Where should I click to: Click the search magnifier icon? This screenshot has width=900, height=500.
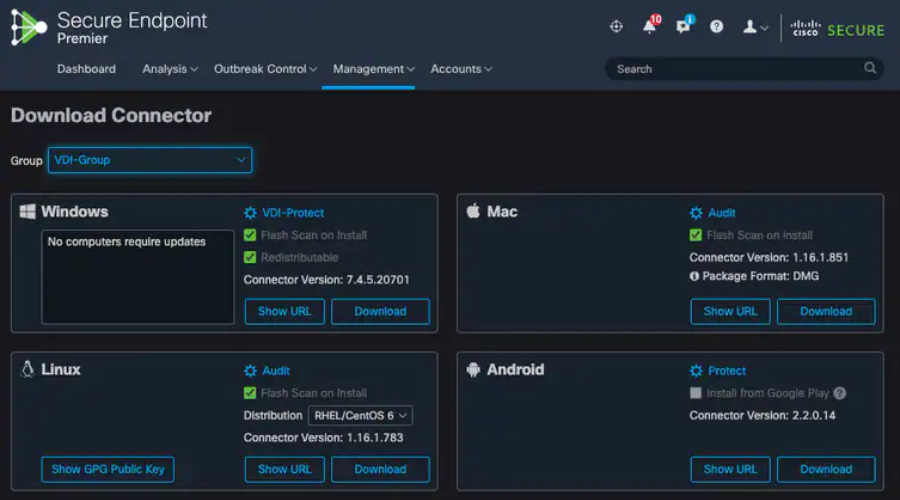click(x=870, y=68)
